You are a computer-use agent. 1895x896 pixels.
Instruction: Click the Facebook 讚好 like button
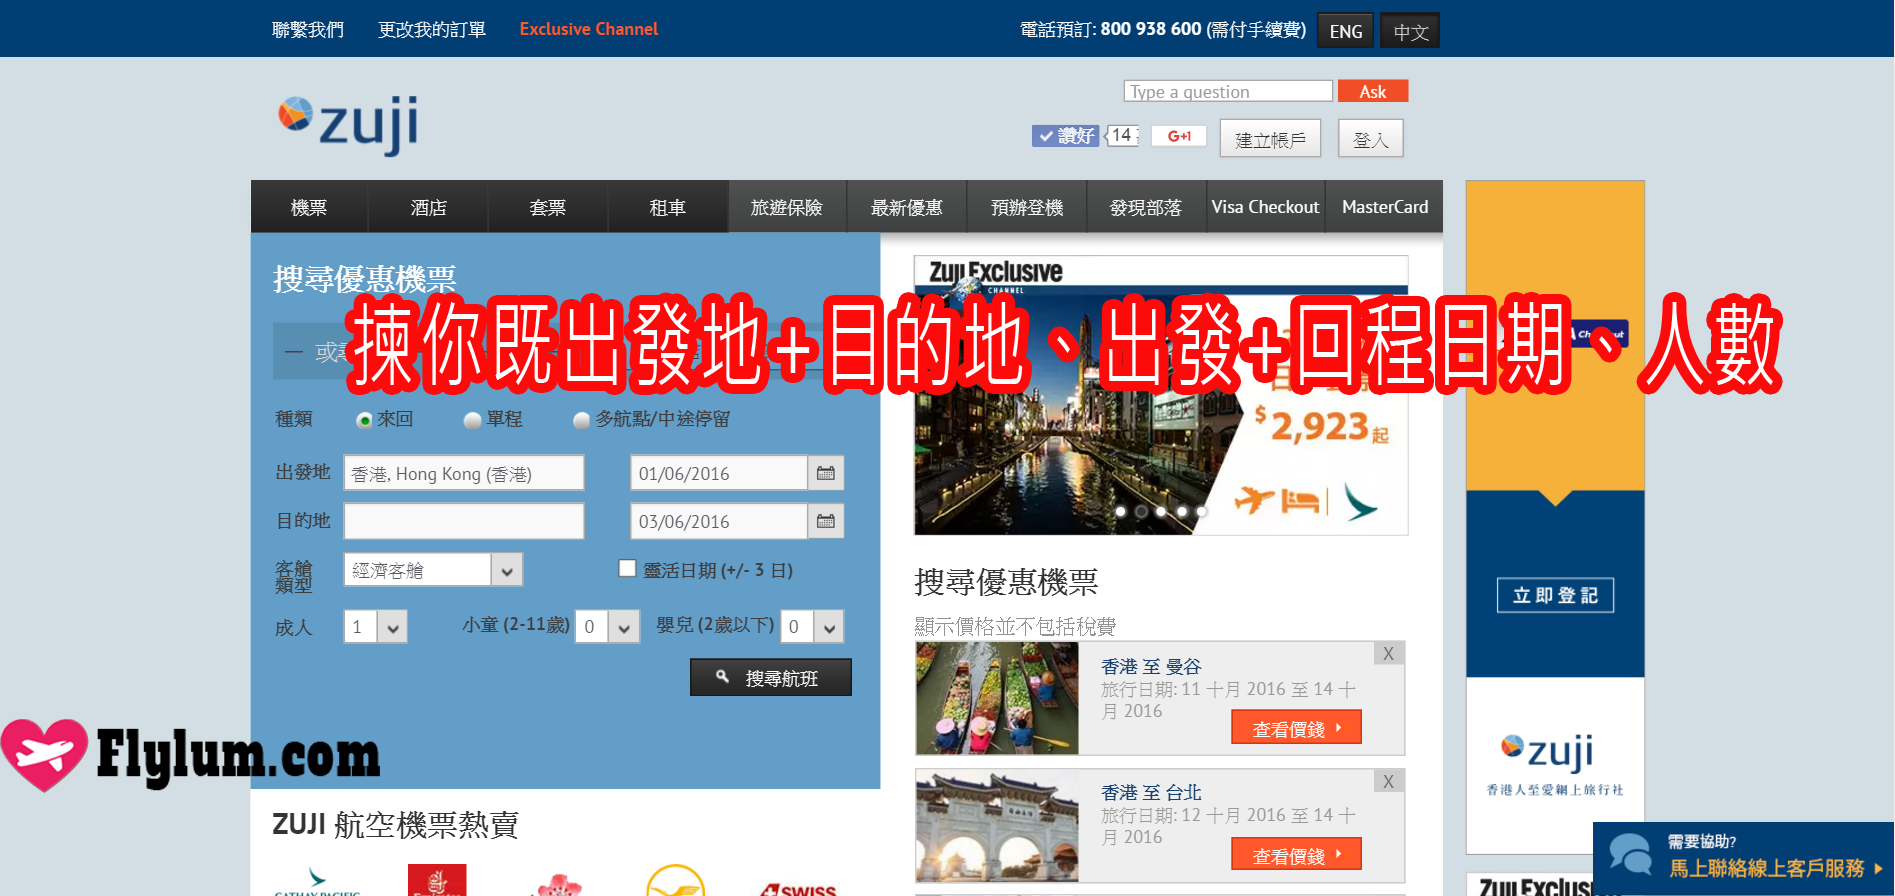1066,136
